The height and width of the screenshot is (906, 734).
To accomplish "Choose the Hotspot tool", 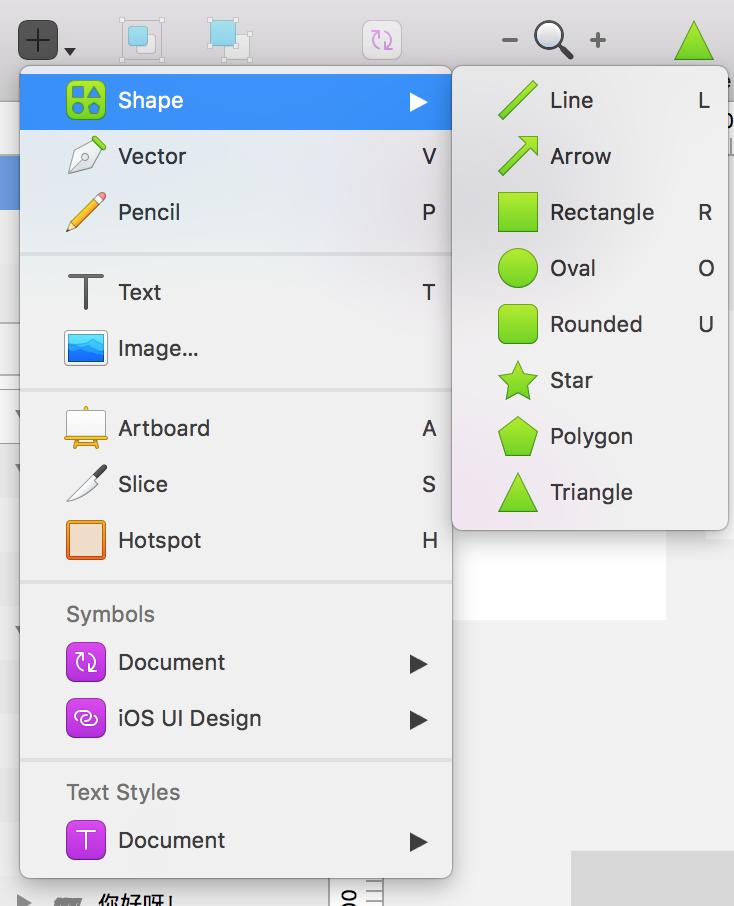I will coord(160,540).
